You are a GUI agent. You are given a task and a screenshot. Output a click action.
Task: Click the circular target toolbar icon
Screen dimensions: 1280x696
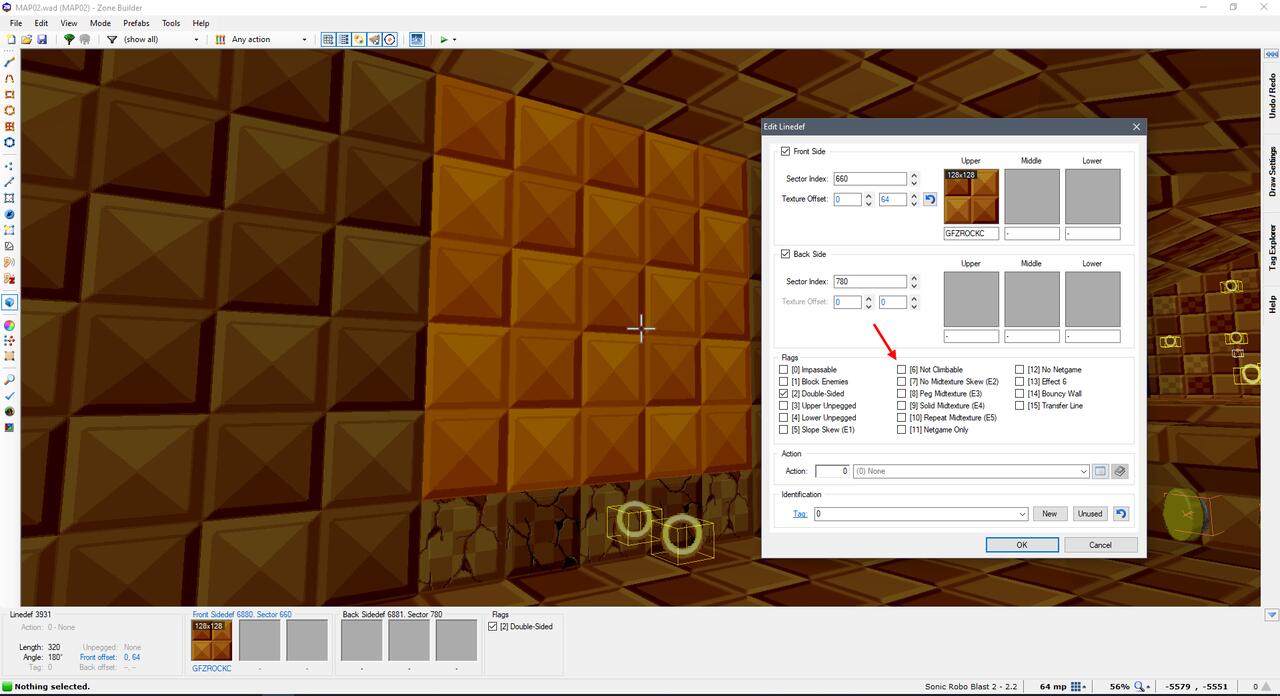coord(390,39)
